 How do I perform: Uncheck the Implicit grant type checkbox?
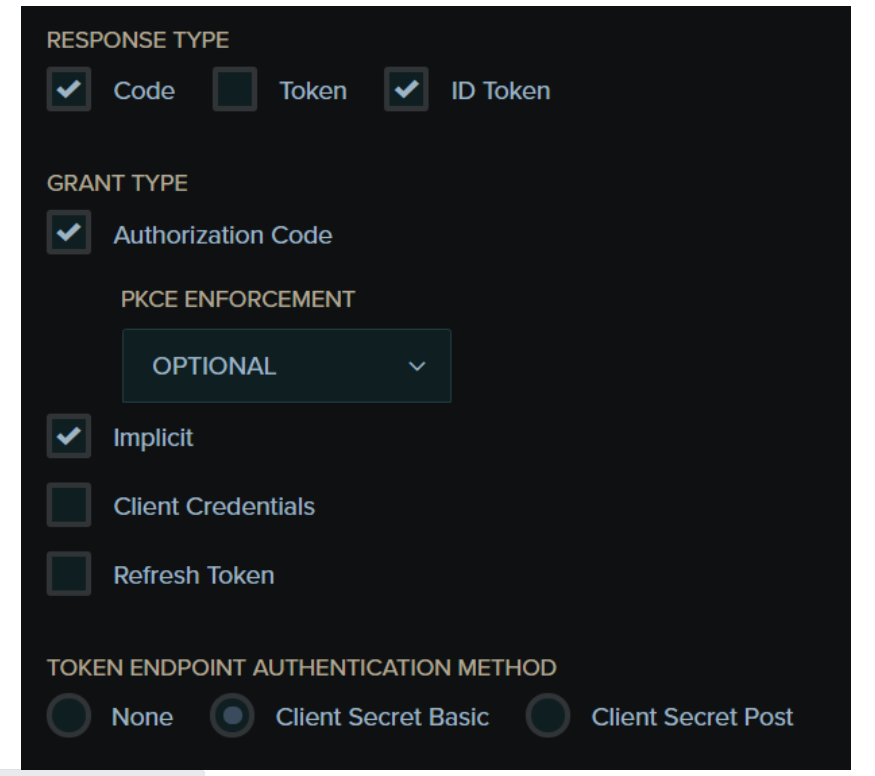(68, 438)
